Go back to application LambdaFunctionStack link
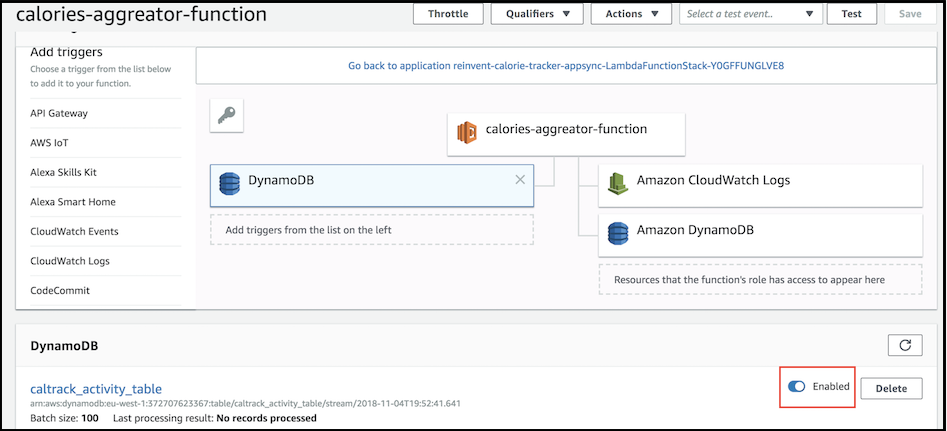 [566, 66]
